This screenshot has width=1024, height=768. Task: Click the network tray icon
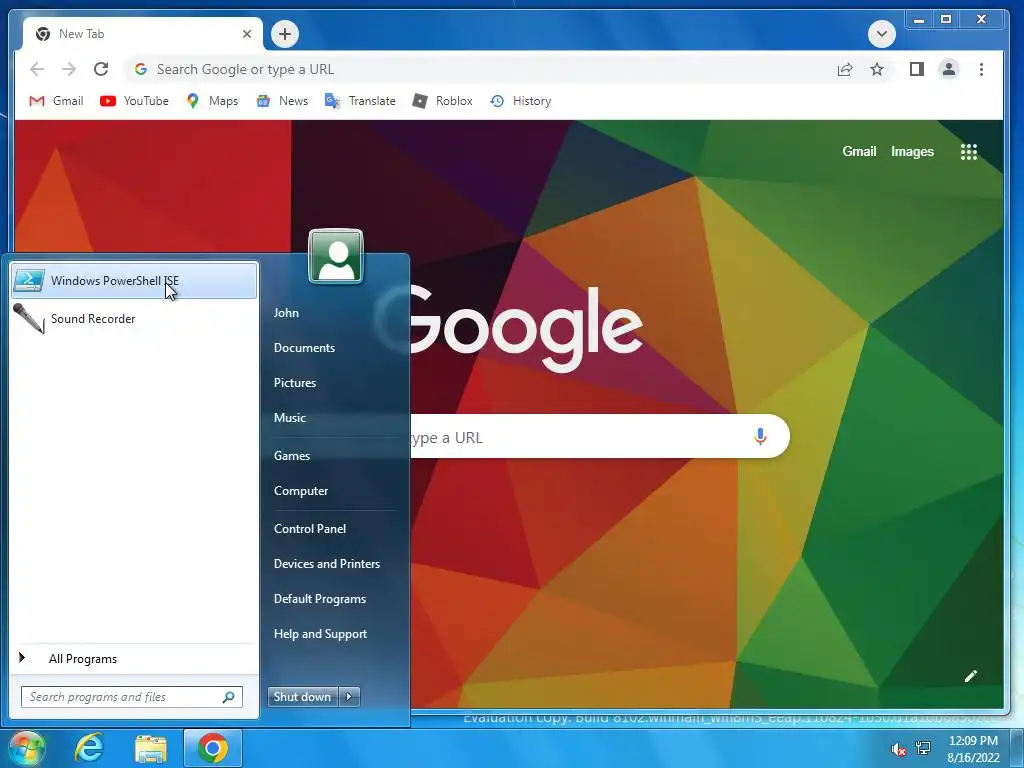923,748
